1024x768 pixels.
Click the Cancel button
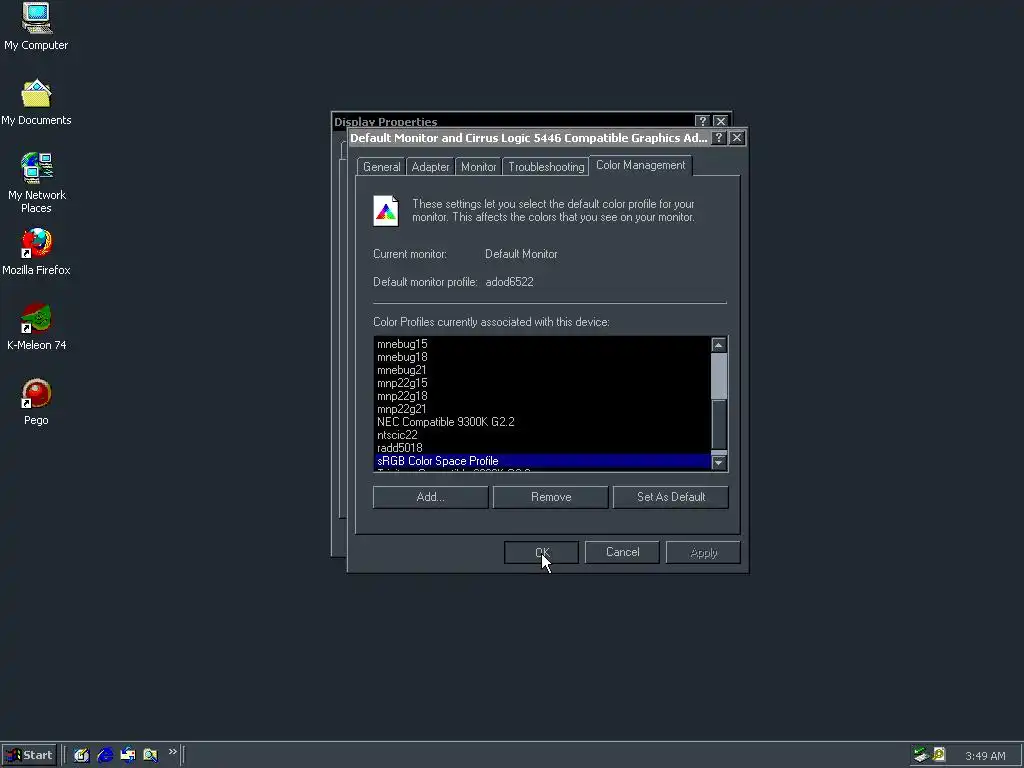coord(622,552)
